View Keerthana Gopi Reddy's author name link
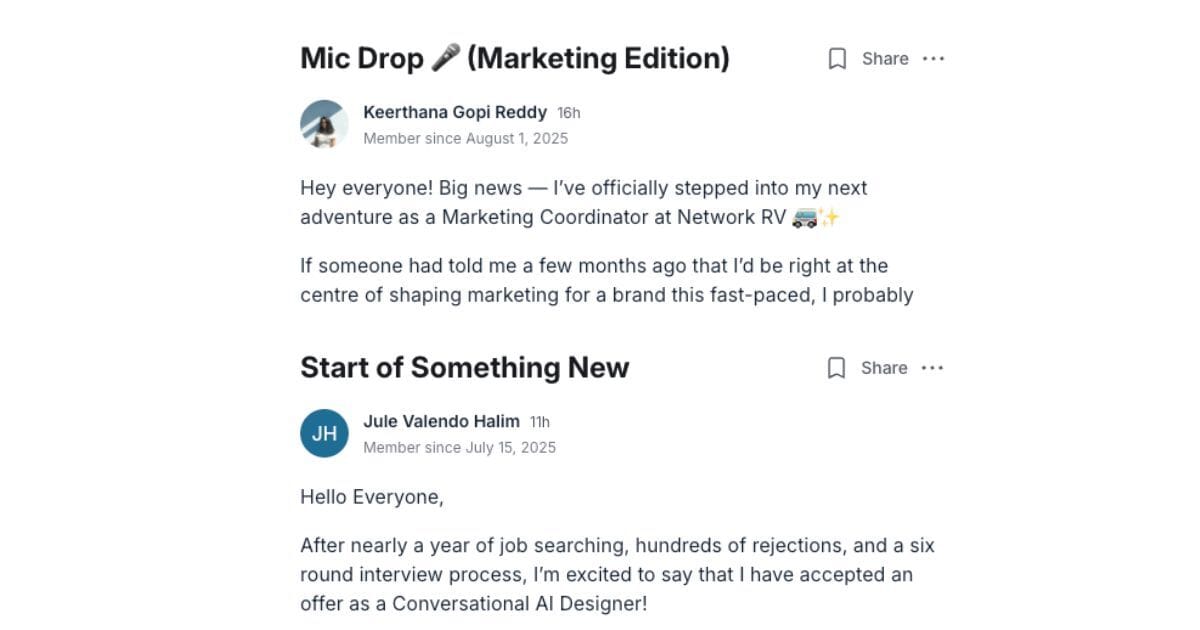Screen dimensions: 1200x630 [x=455, y=112]
